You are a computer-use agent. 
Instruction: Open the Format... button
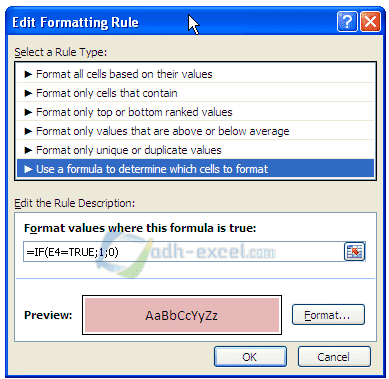[328, 315]
